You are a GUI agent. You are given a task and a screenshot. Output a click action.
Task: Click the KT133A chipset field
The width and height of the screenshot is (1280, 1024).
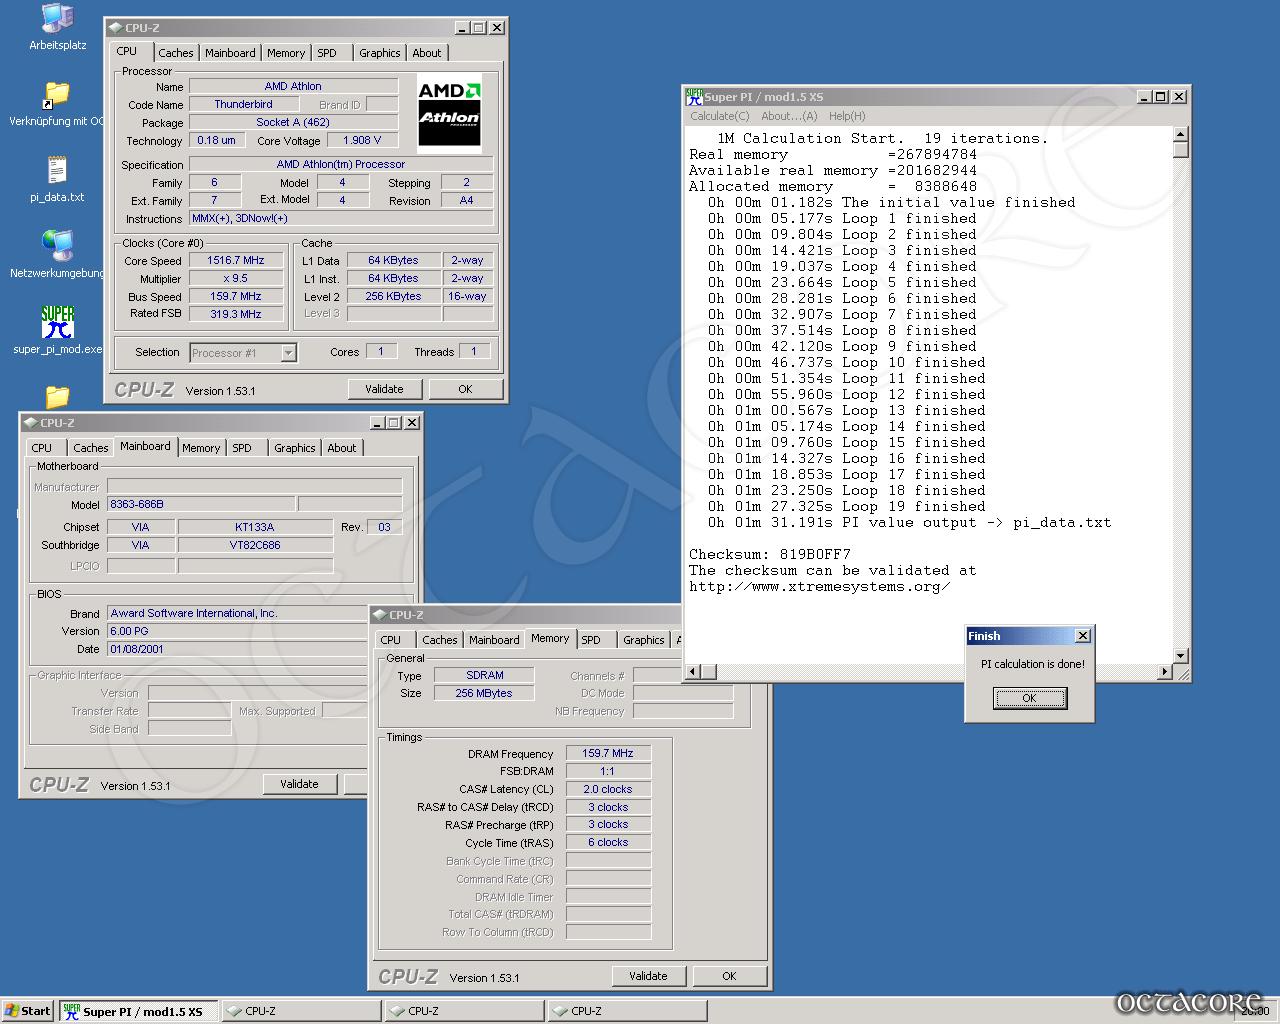pos(255,527)
